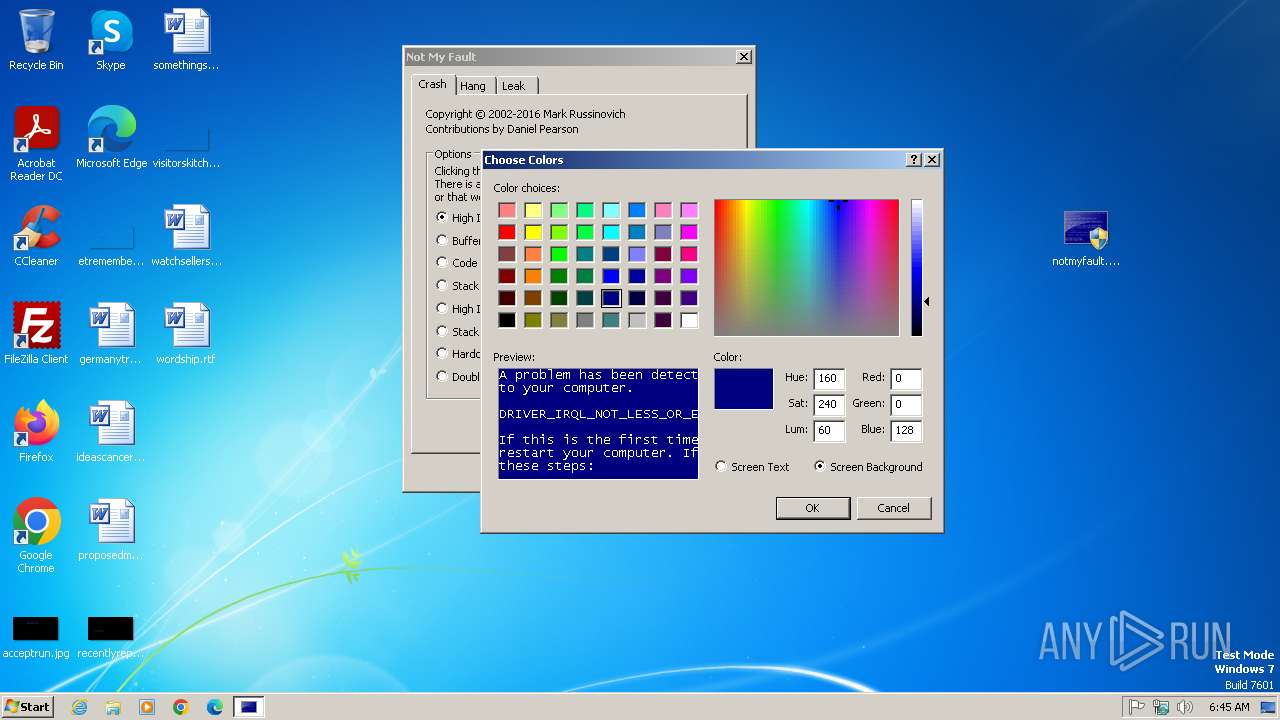Pick the bright magenta color swatch
This screenshot has width=1280, height=720.
[x=689, y=232]
